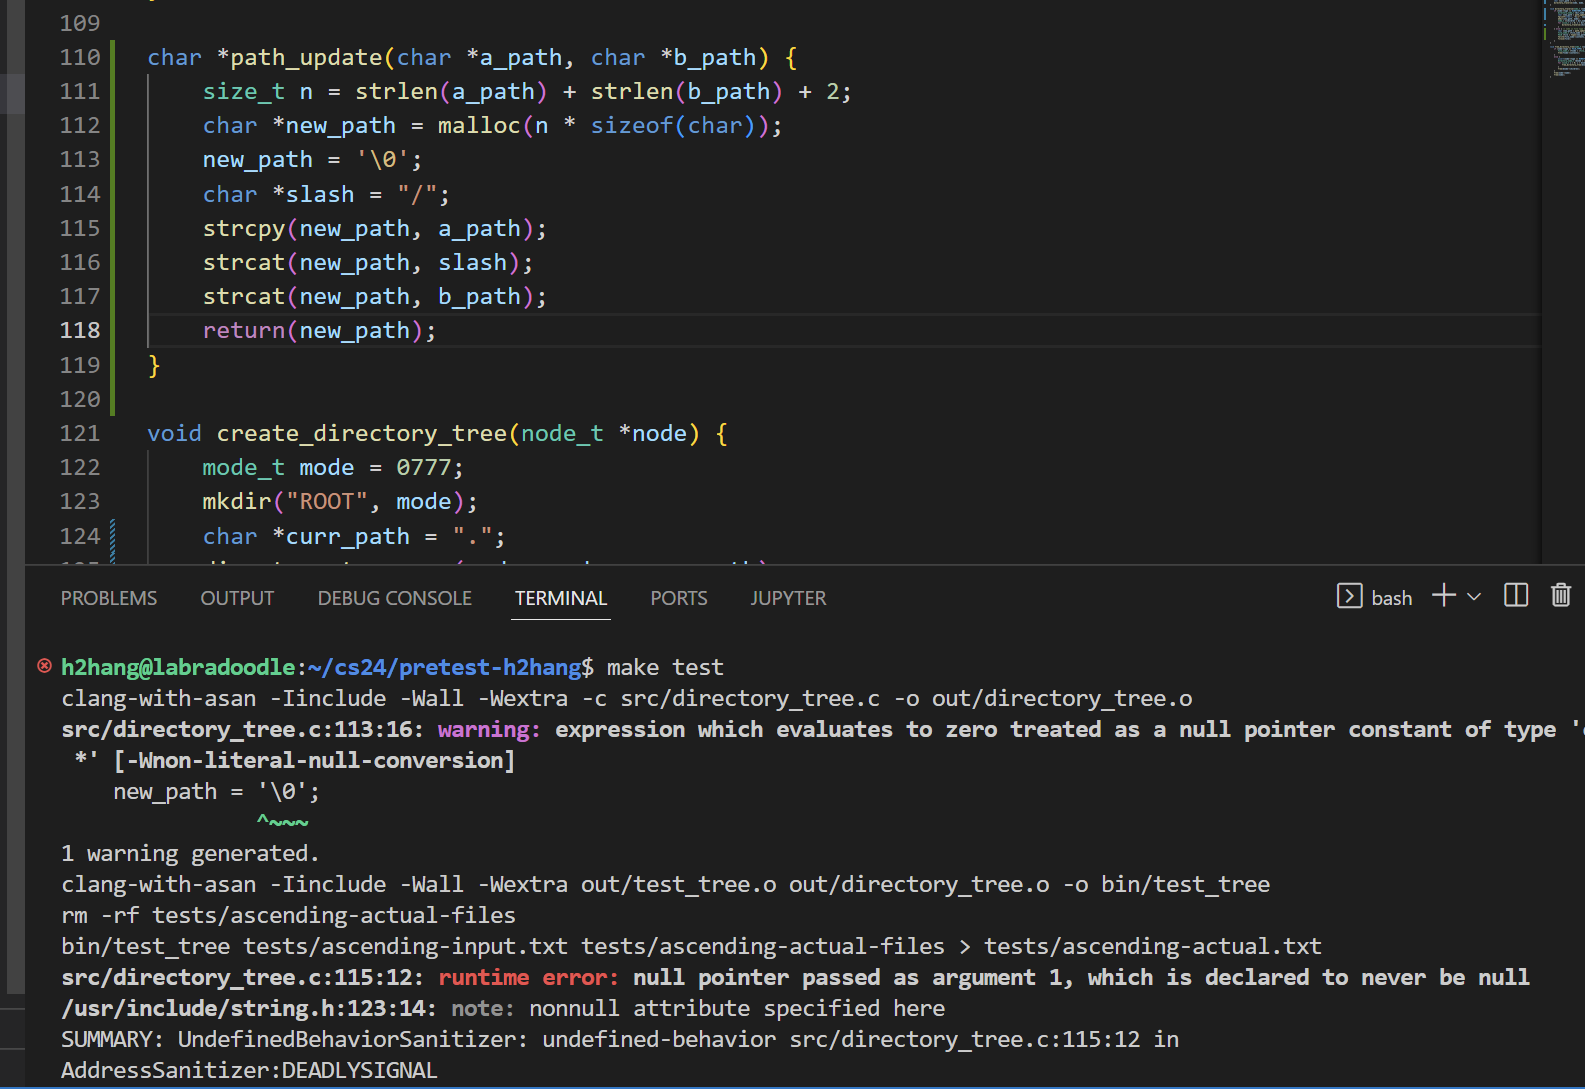Click the curr_path declaration on line 124

(x=354, y=537)
